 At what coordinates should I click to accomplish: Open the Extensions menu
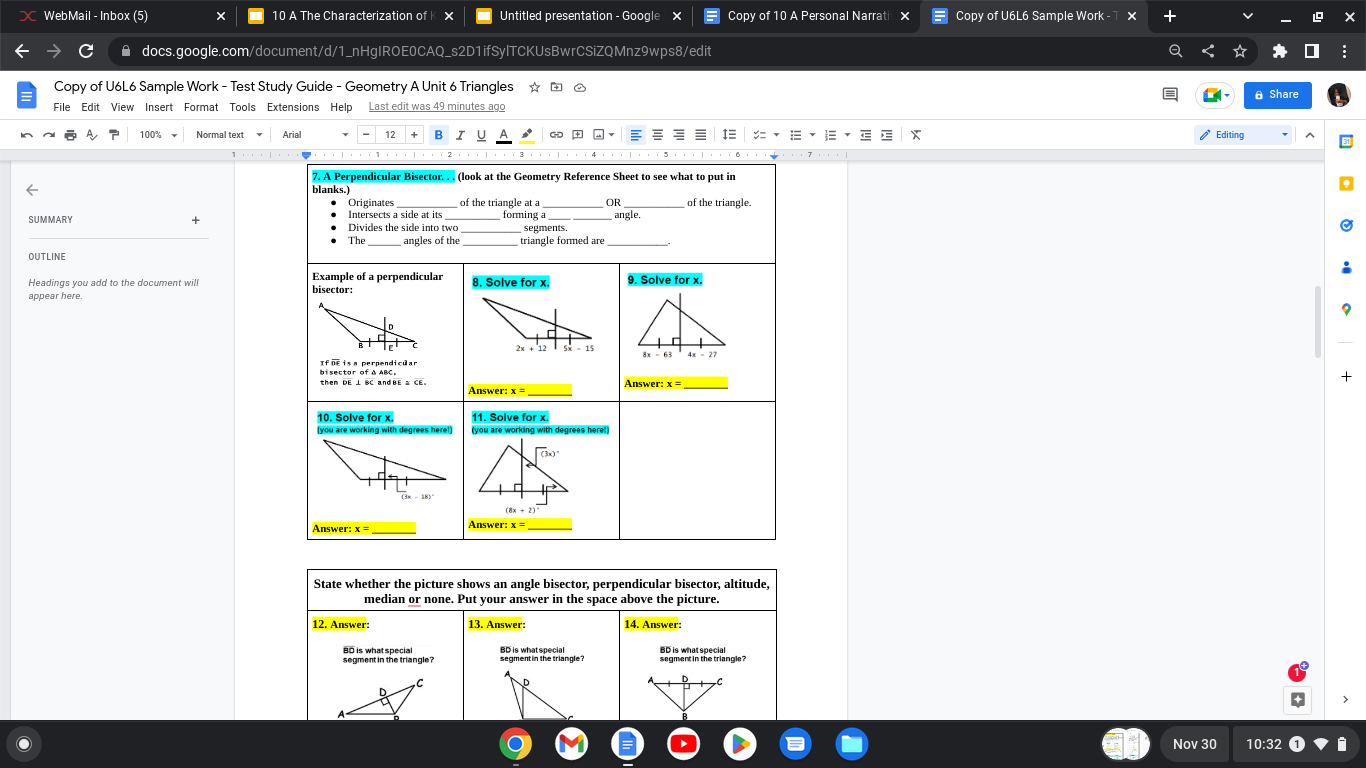coord(293,107)
